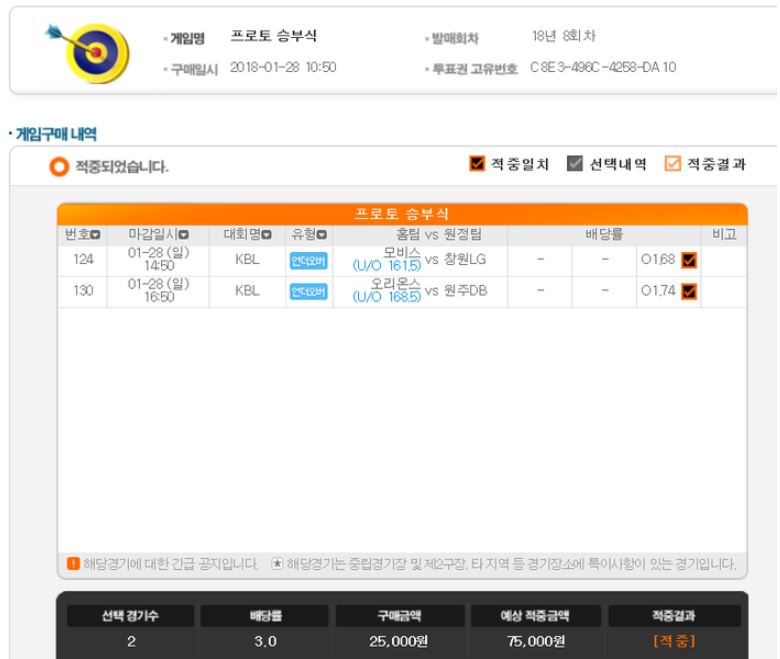
Task: Click the U/O 161.5 link for 모비스
Action: tap(387, 266)
